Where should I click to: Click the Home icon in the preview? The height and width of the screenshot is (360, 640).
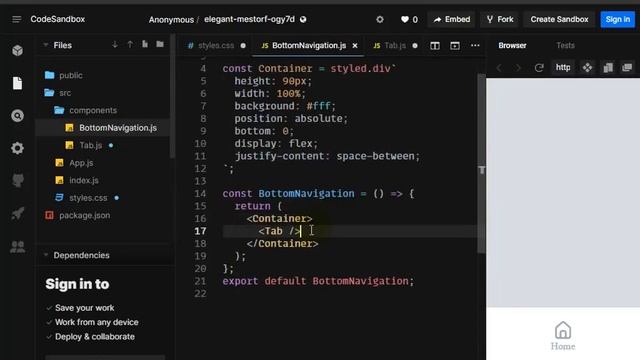563,330
